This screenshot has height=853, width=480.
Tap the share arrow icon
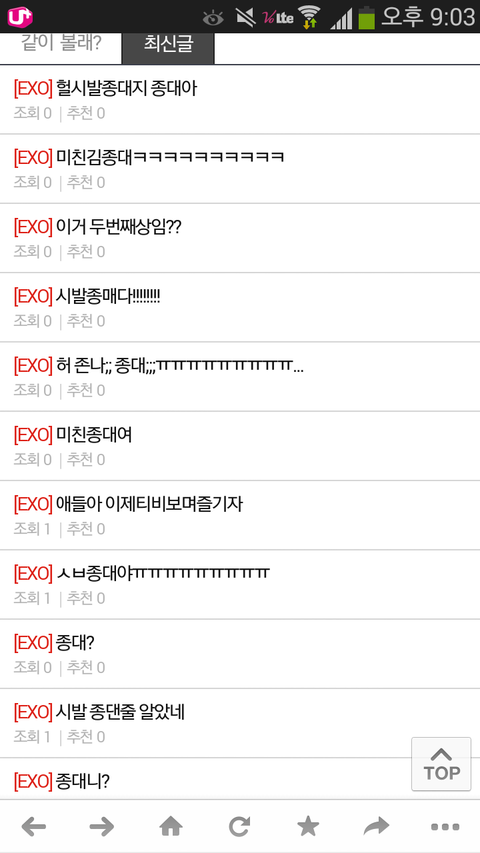[377, 827]
